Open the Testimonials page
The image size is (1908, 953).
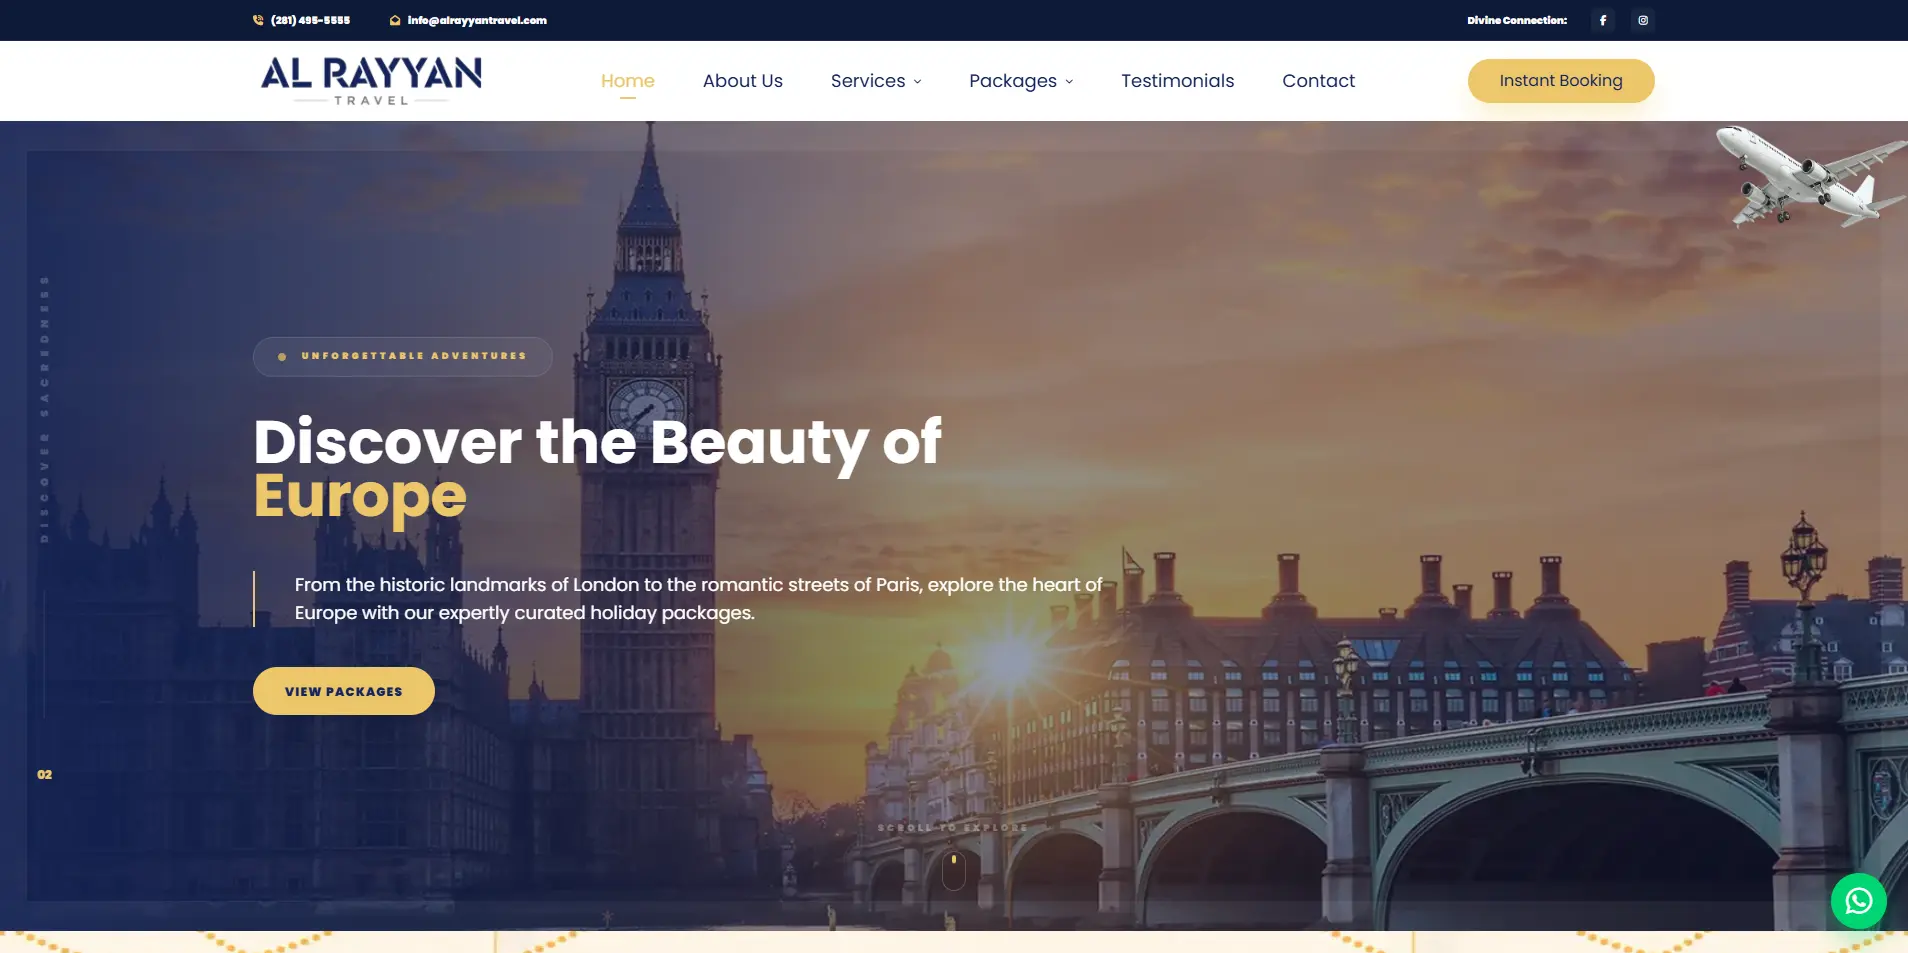[1178, 81]
